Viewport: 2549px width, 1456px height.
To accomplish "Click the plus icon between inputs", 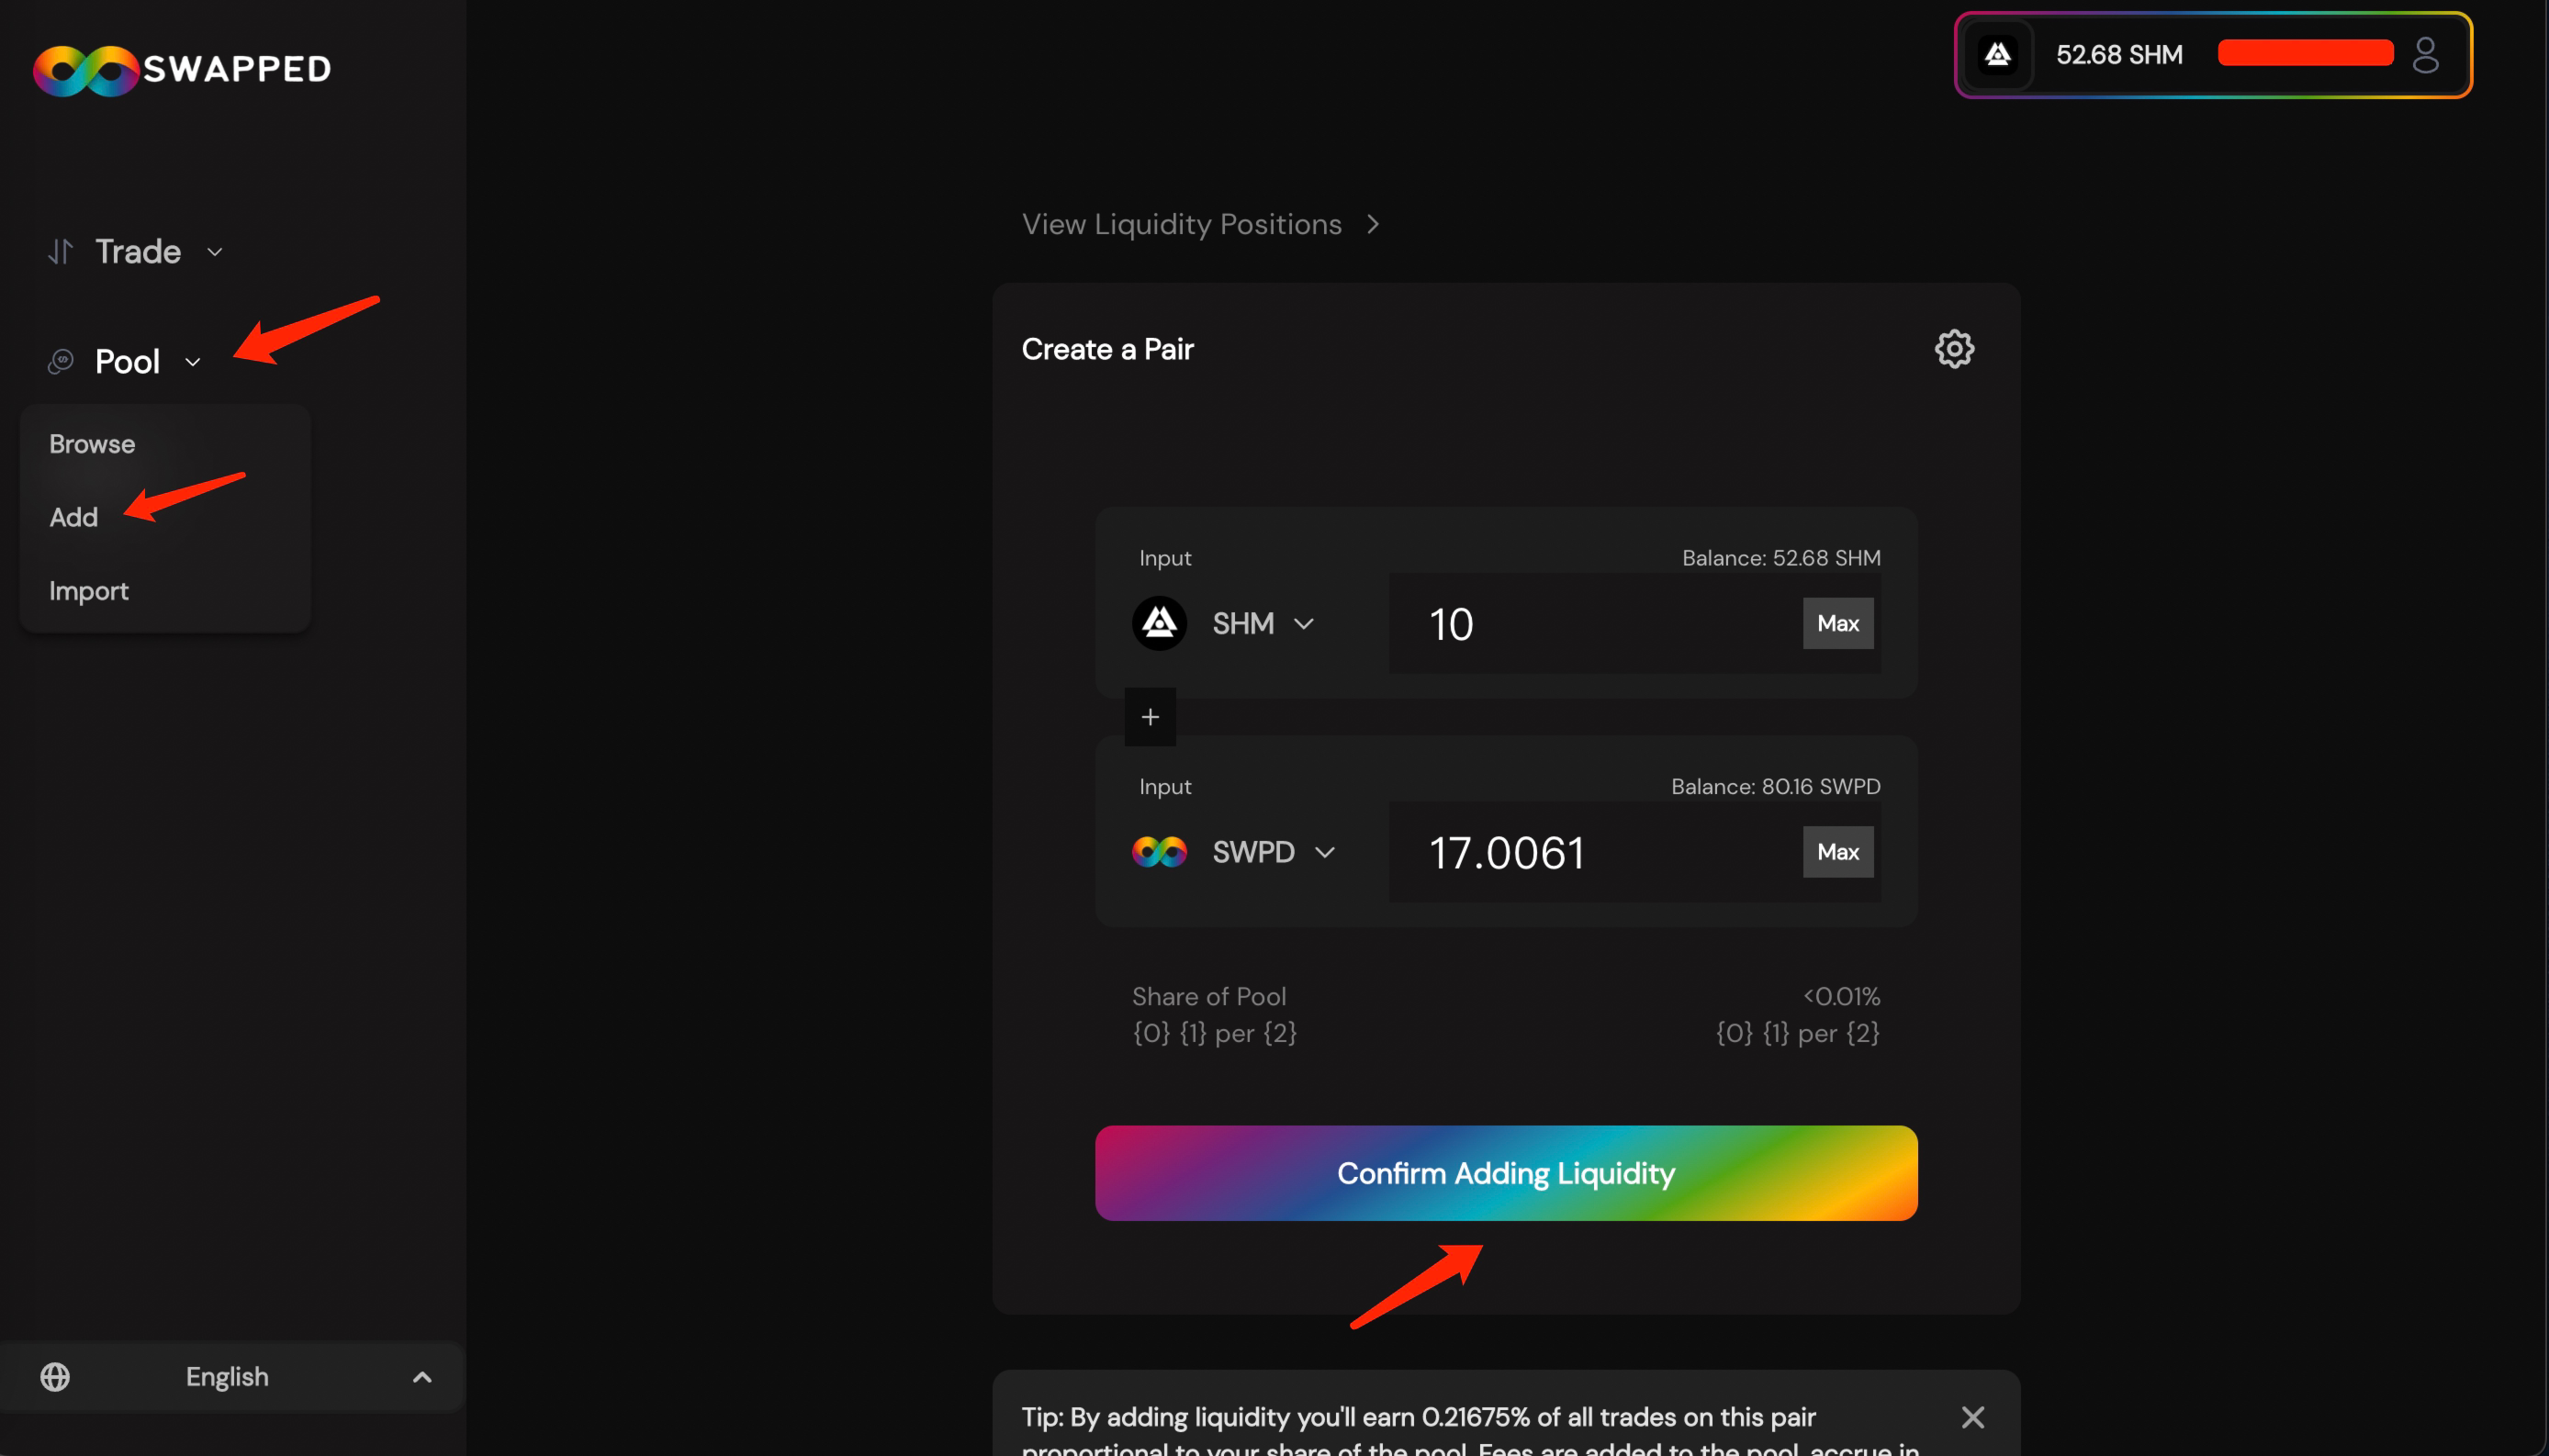I will [1150, 717].
